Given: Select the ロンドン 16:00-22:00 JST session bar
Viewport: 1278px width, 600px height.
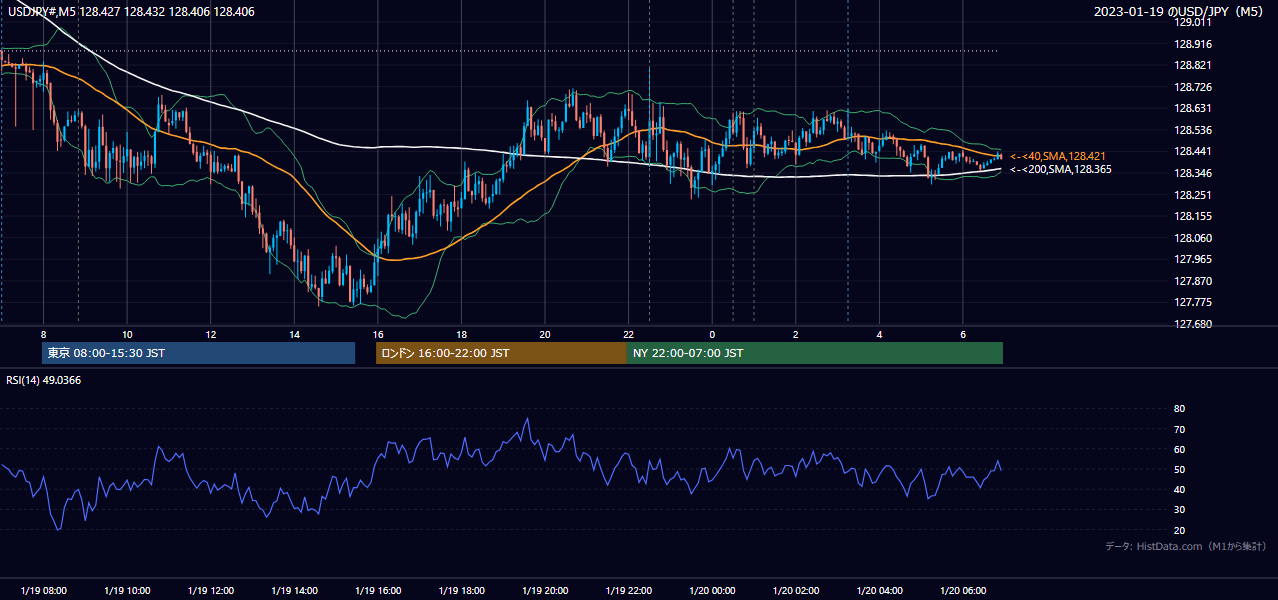Looking at the screenshot, I should pos(501,353).
